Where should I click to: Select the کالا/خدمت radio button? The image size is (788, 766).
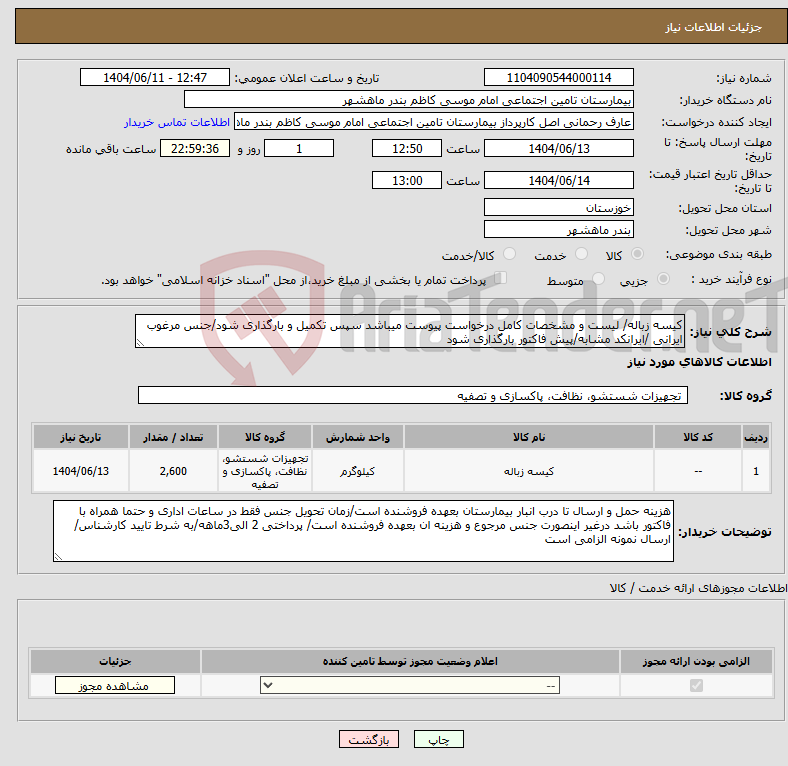tap(510, 254)
